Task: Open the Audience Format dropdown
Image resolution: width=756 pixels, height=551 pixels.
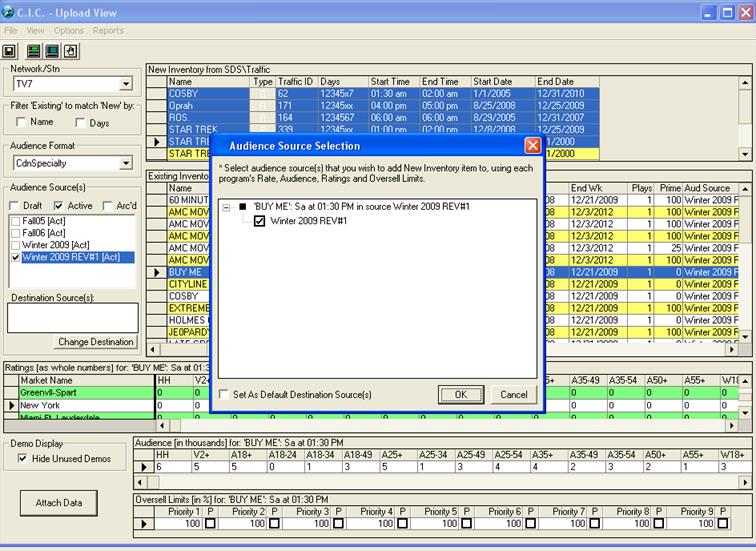Action: click(125, 163)
